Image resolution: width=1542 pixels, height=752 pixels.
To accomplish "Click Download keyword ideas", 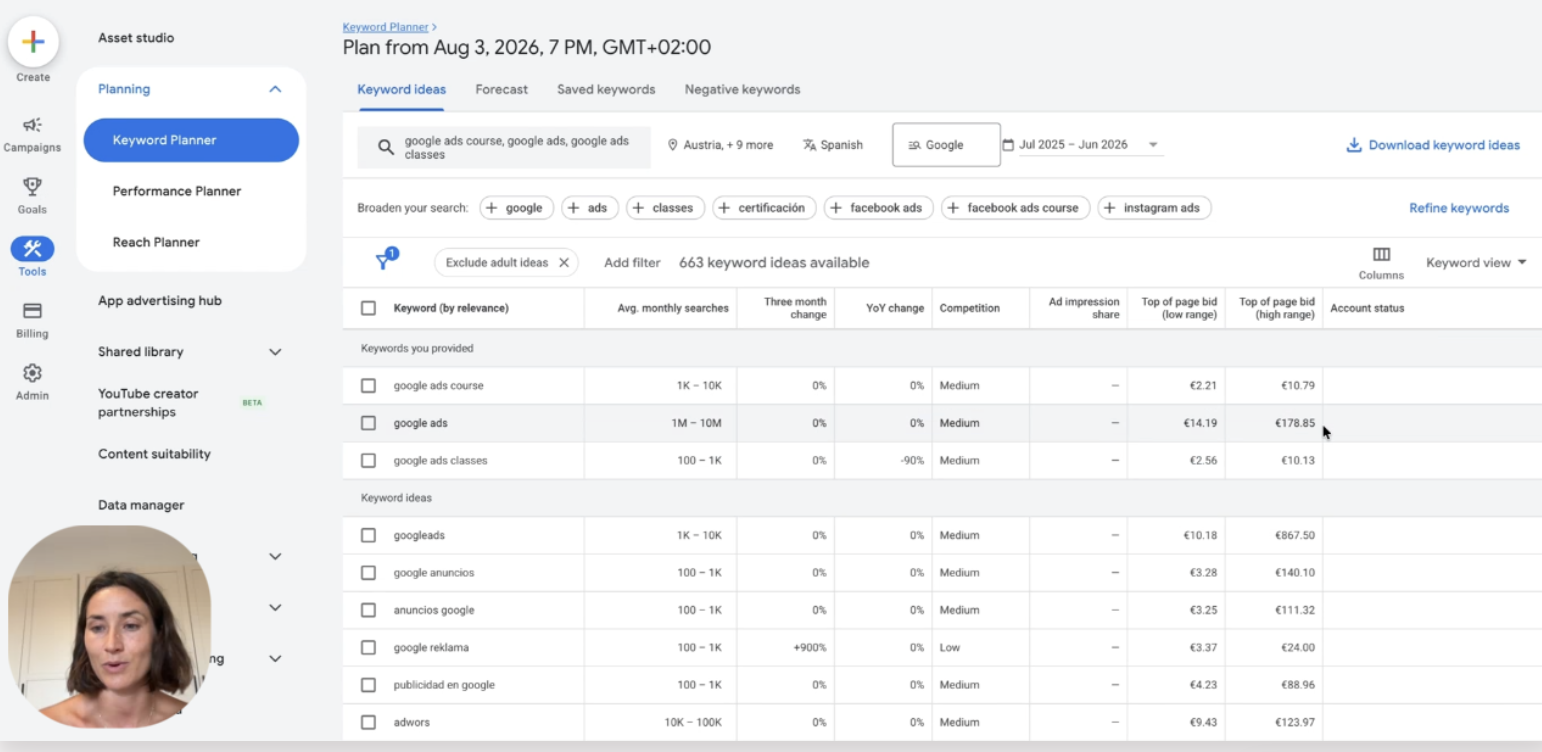I will [1433, 145].
